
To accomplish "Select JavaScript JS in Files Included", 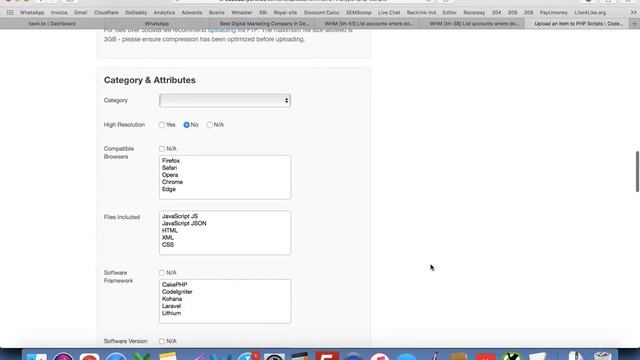I will tap(180, 216).
